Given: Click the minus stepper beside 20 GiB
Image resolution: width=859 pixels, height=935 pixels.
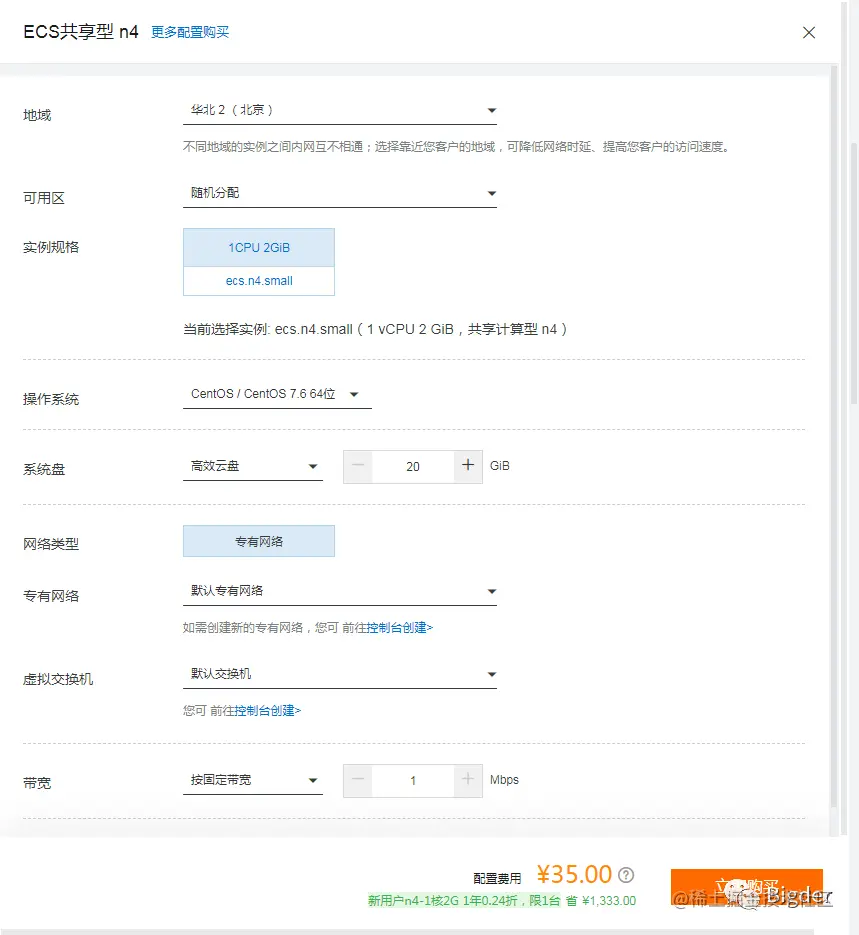Looking at the screenshot, I should [357, 466].
